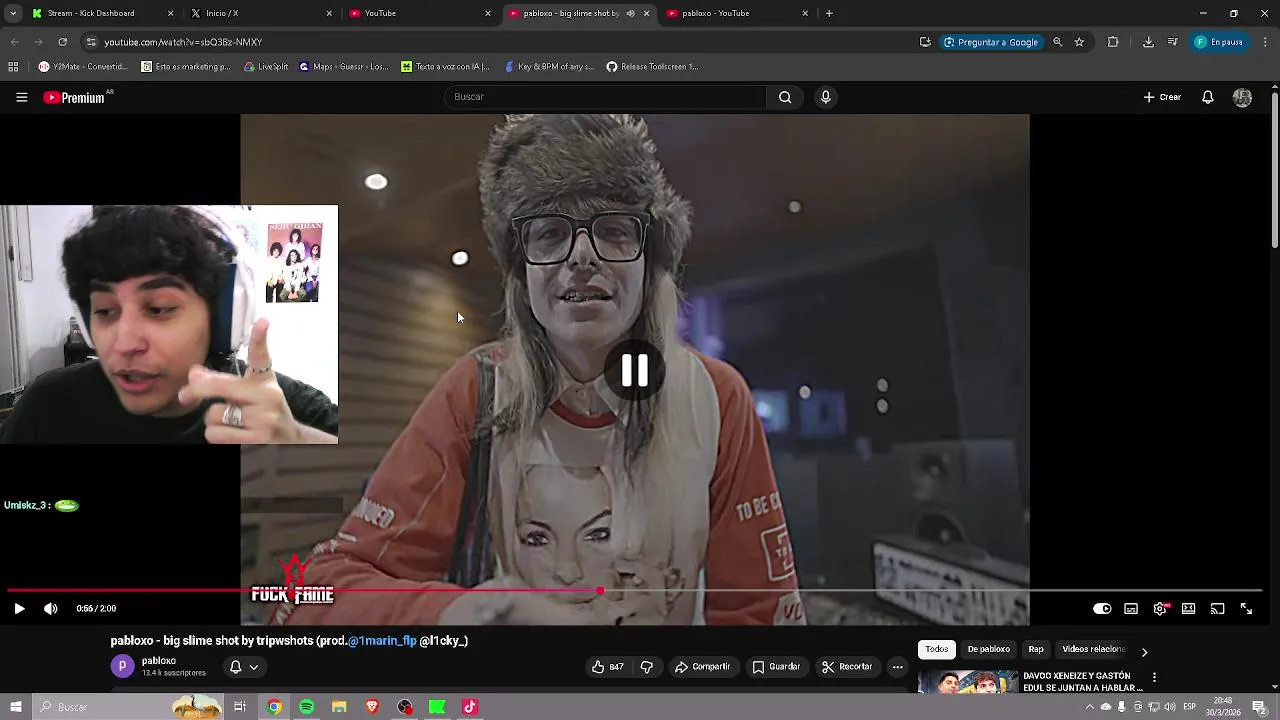Click the address bar URL
Image resolution: width=1280 pixels, height=720 pixels.
pos(183,42)
